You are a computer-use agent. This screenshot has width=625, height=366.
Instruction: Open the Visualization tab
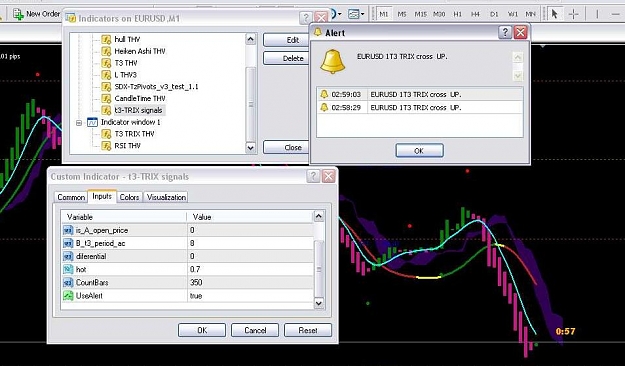166,197
